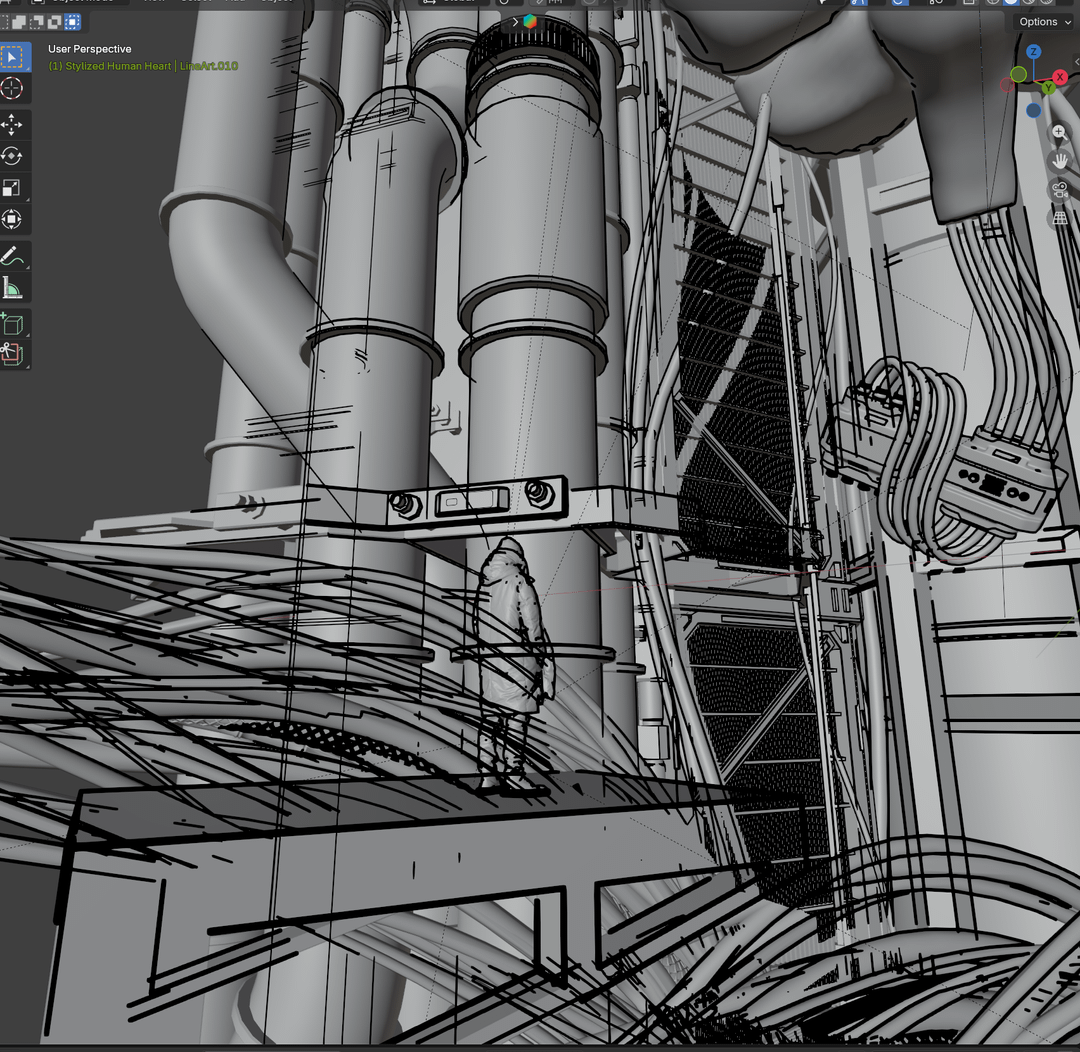
Task: Expand chevron beside the colored cube icon
Action: (x=515, y=21)
